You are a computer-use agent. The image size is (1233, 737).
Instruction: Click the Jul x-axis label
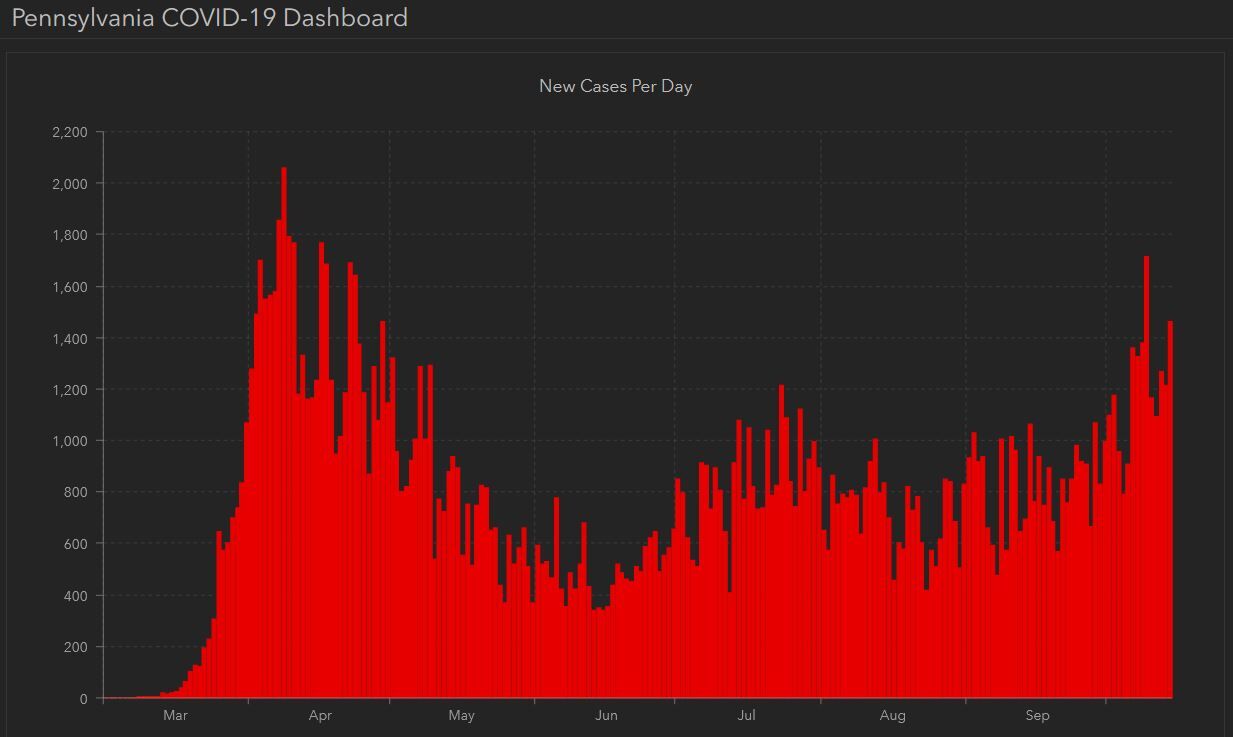(x=746, y=716)
